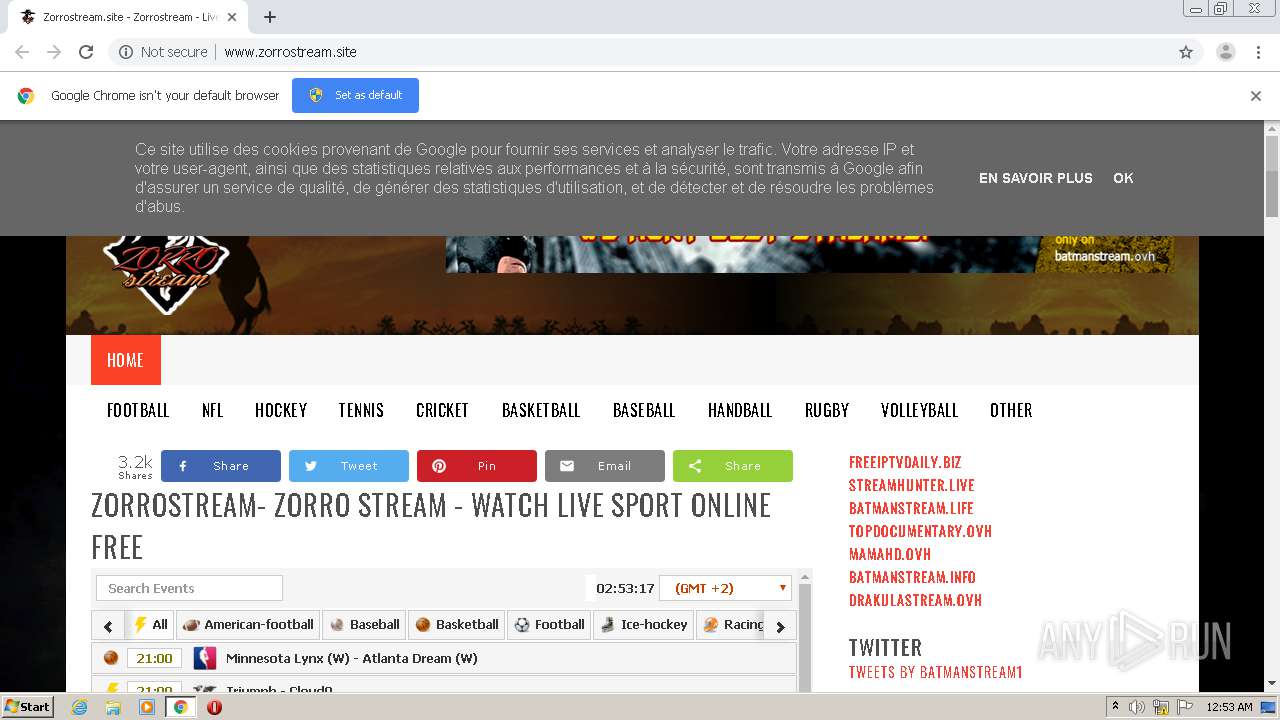The width and height of the screenshot is (1280, 720).
Task: Click the address bar URL
Action: [290, 52]
